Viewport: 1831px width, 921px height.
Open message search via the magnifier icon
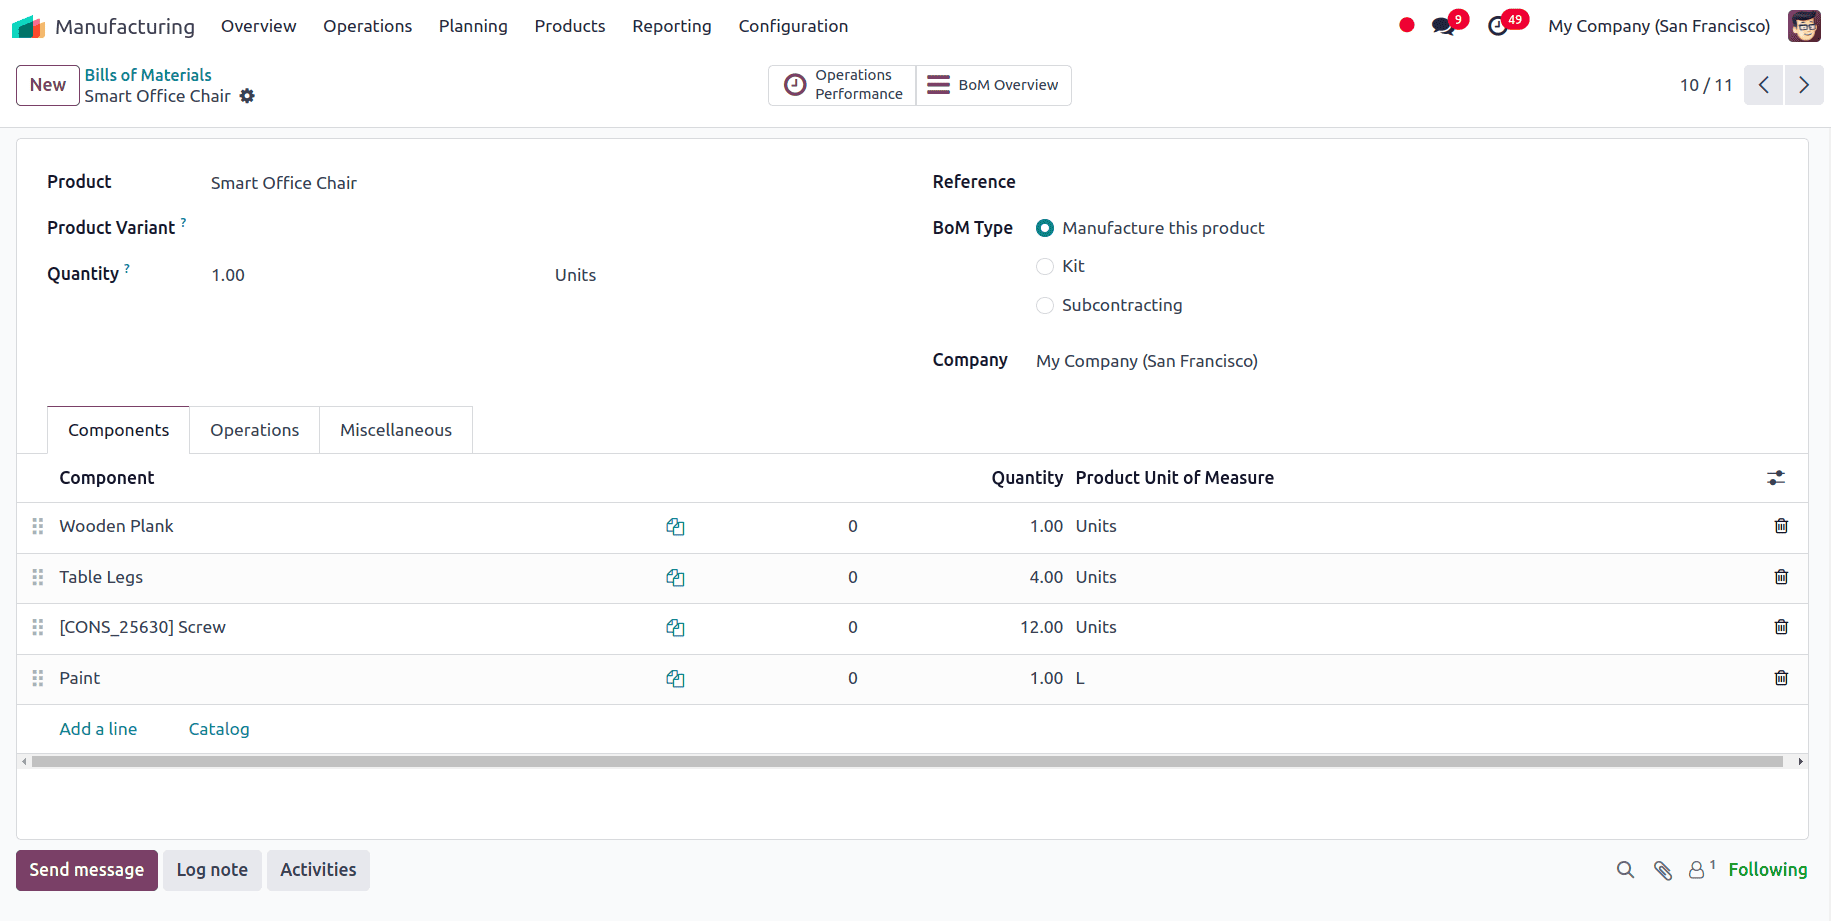[1625, 870]
